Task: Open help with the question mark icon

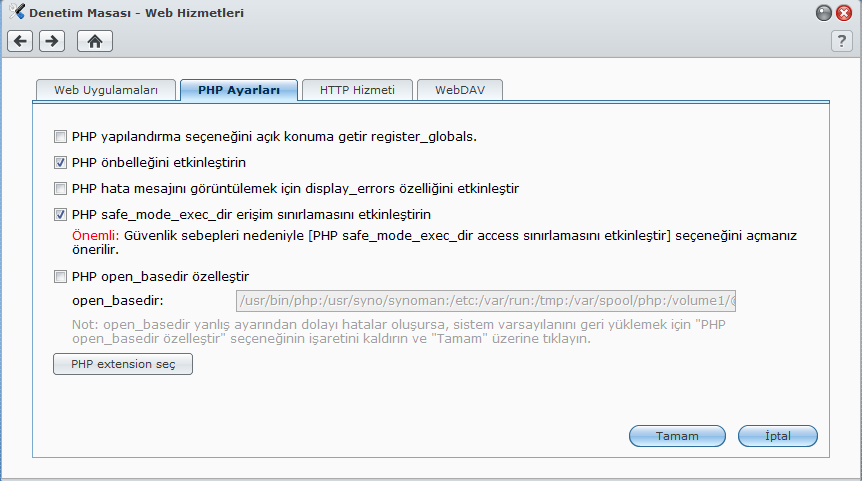Action: 841,41
